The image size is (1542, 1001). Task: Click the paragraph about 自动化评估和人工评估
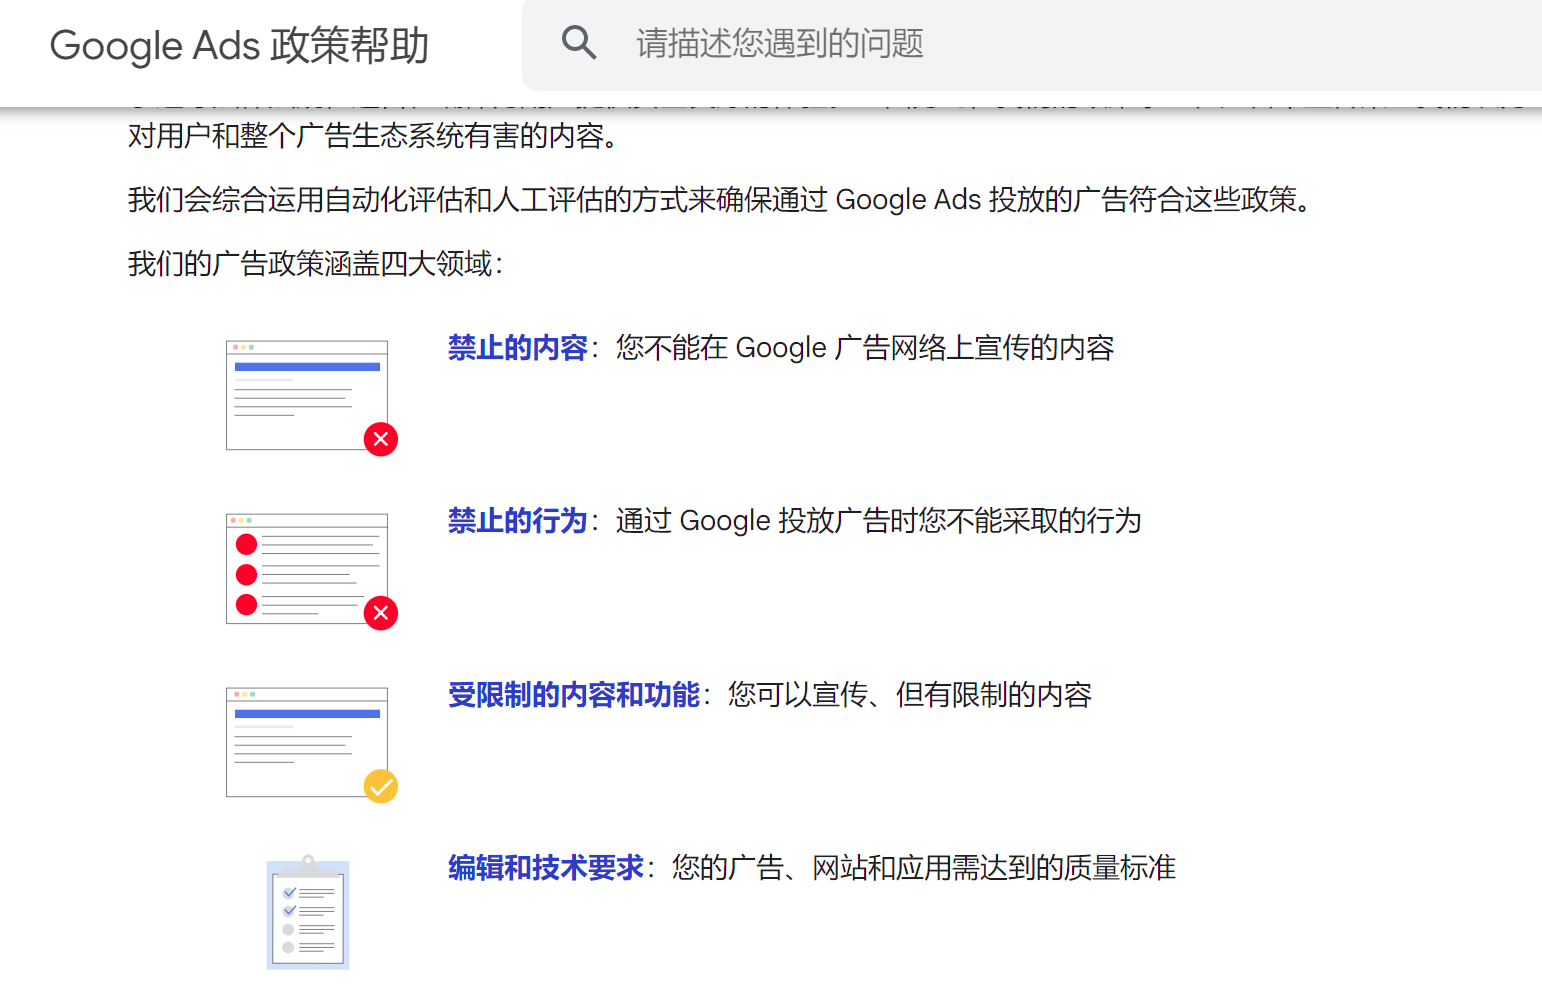[720, 200]
